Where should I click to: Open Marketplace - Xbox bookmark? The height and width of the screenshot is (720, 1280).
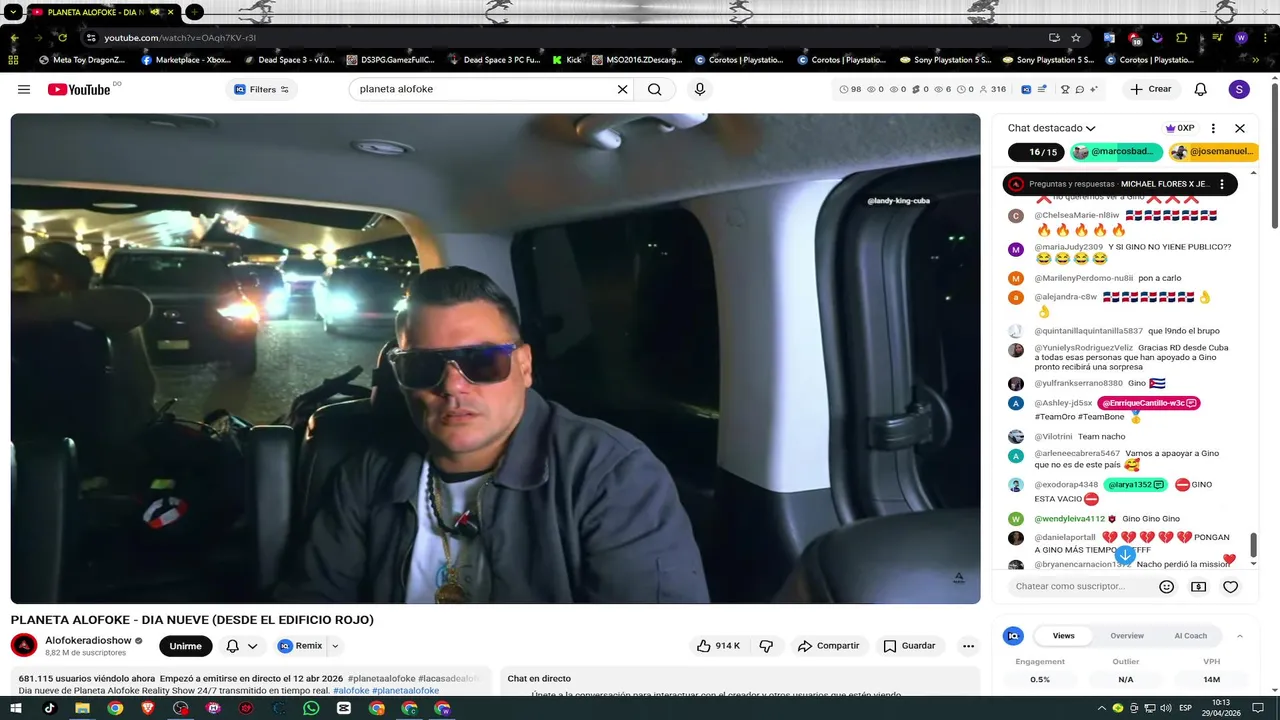[186, 60]
